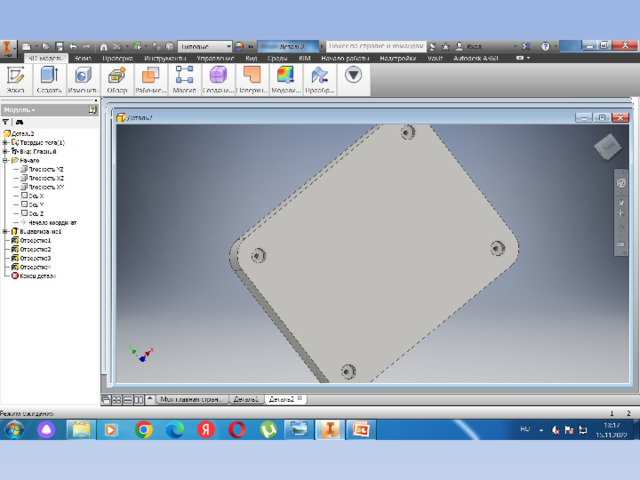Open the Создать panel in the ribbon
Screen dimensions: 640x480
(x=49, y=80)
